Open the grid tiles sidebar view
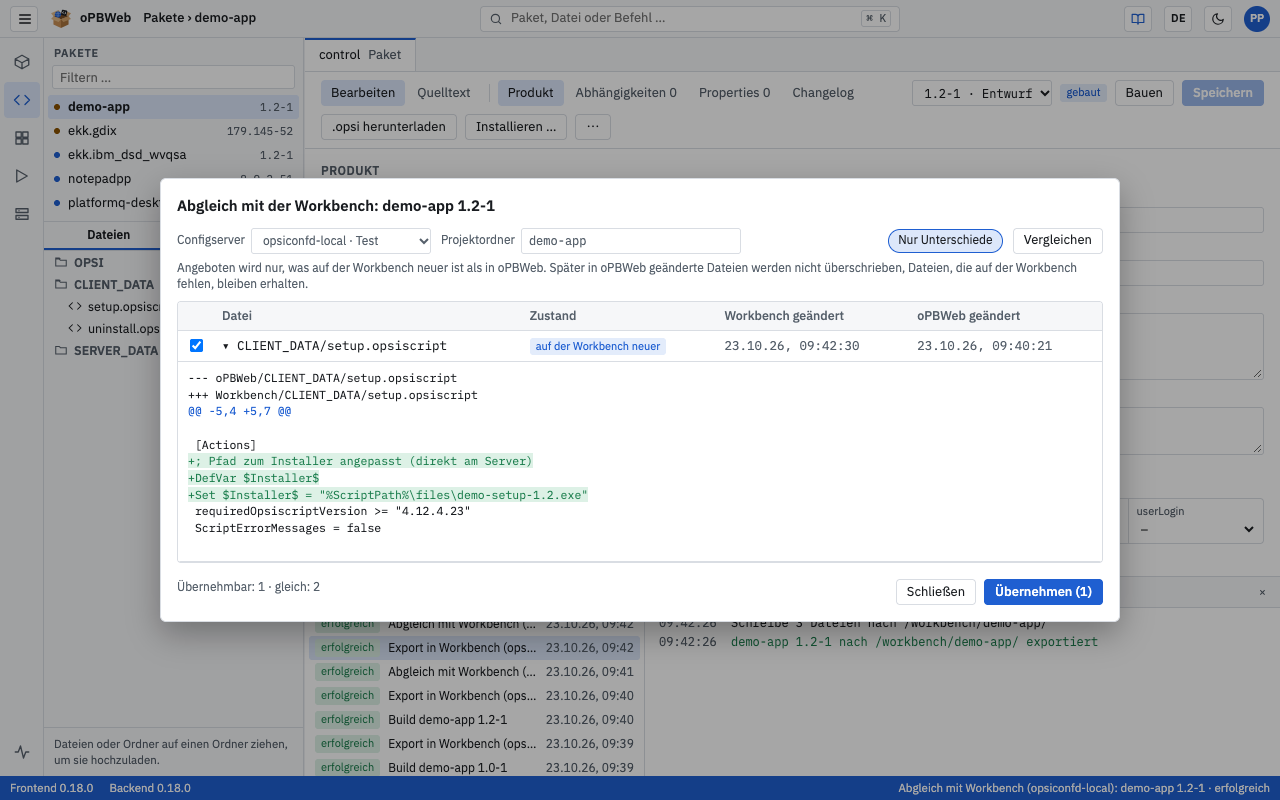The image size is (1280, 800). point(22,138)
